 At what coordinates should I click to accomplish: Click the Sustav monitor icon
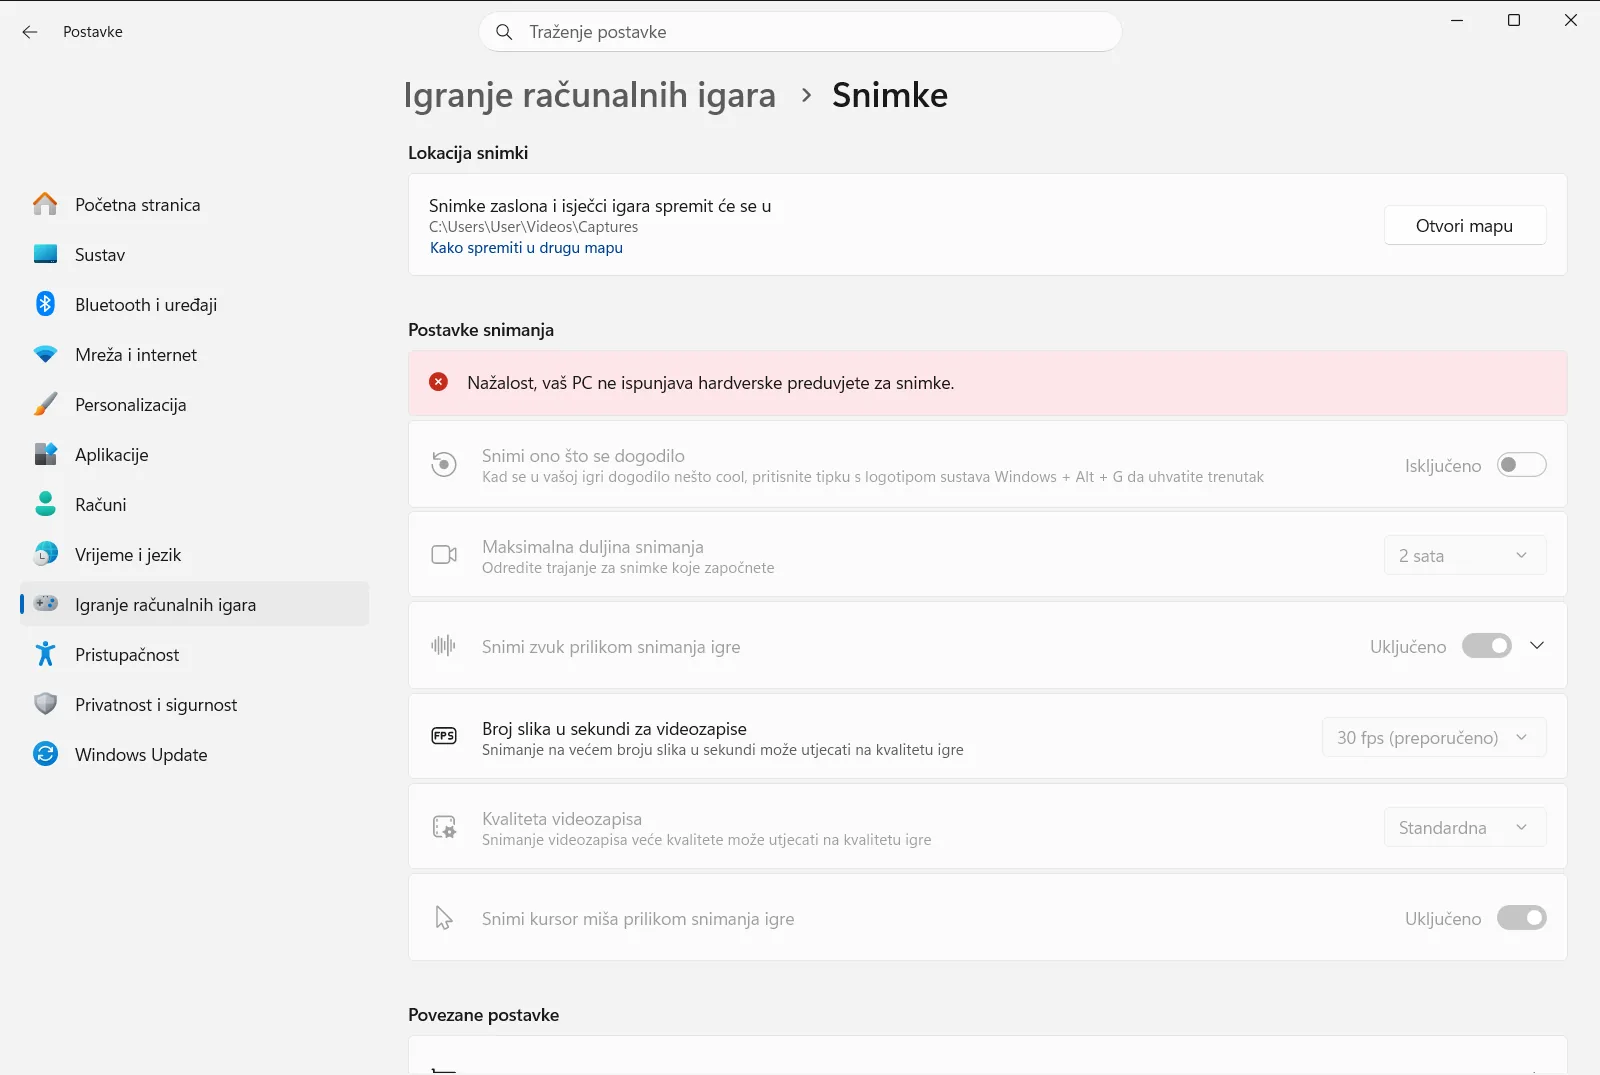(x=45, y=254)
